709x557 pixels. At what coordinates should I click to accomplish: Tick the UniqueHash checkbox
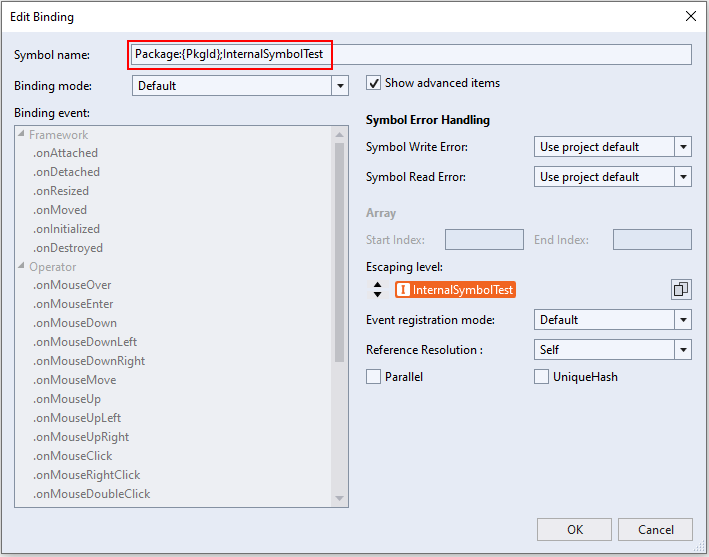click(x=542, y=377)
